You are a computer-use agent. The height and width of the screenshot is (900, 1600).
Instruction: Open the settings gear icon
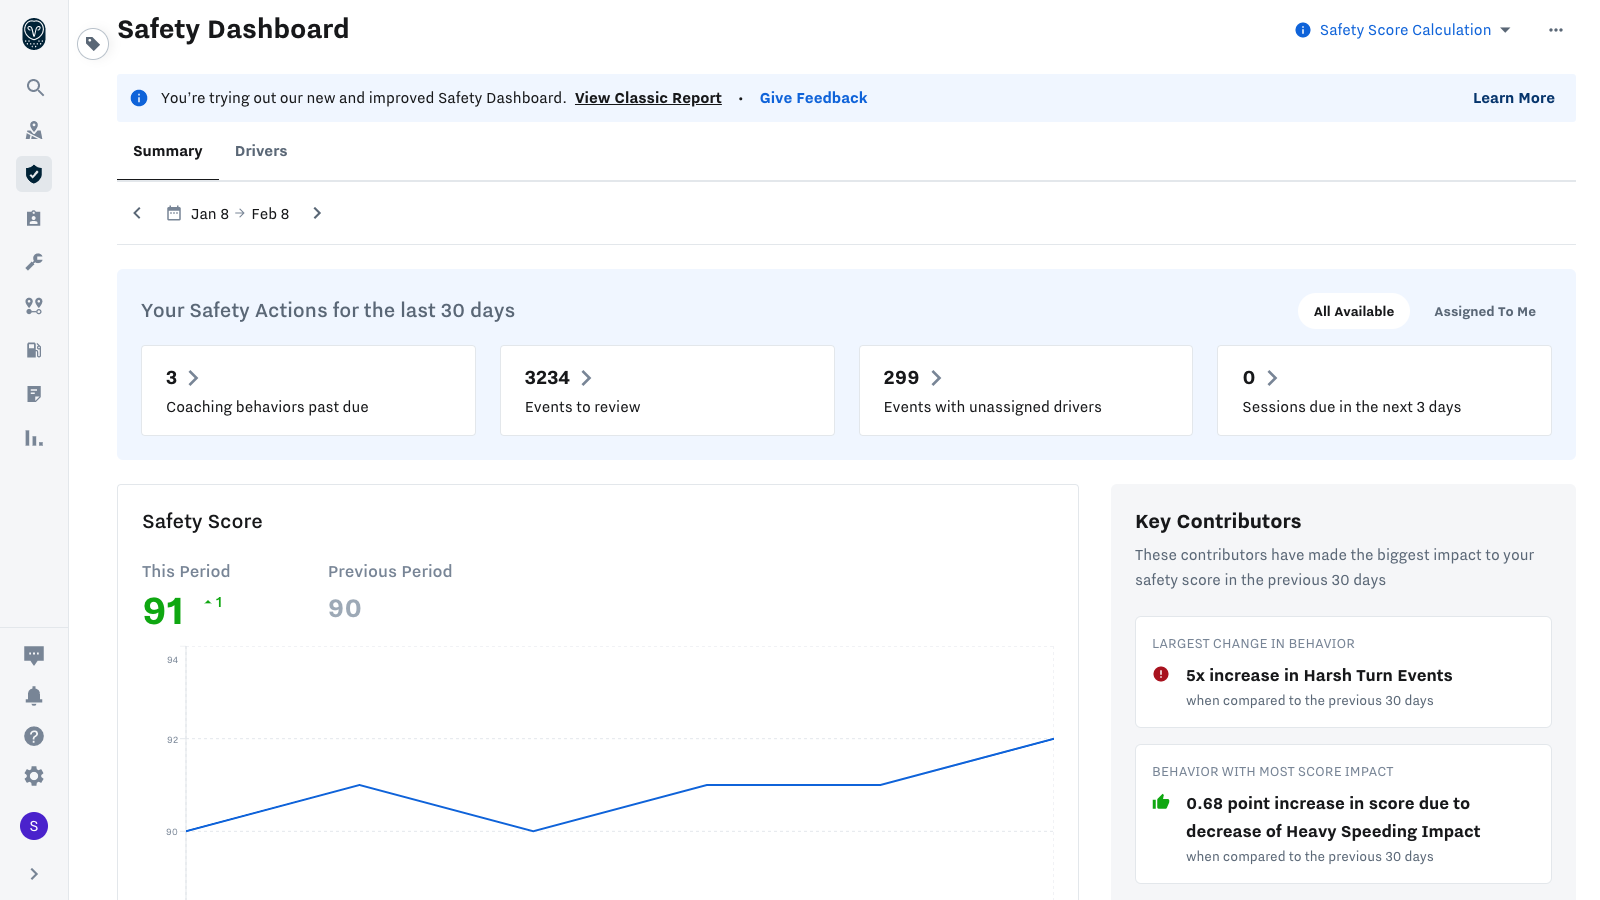tap(34, 775)
